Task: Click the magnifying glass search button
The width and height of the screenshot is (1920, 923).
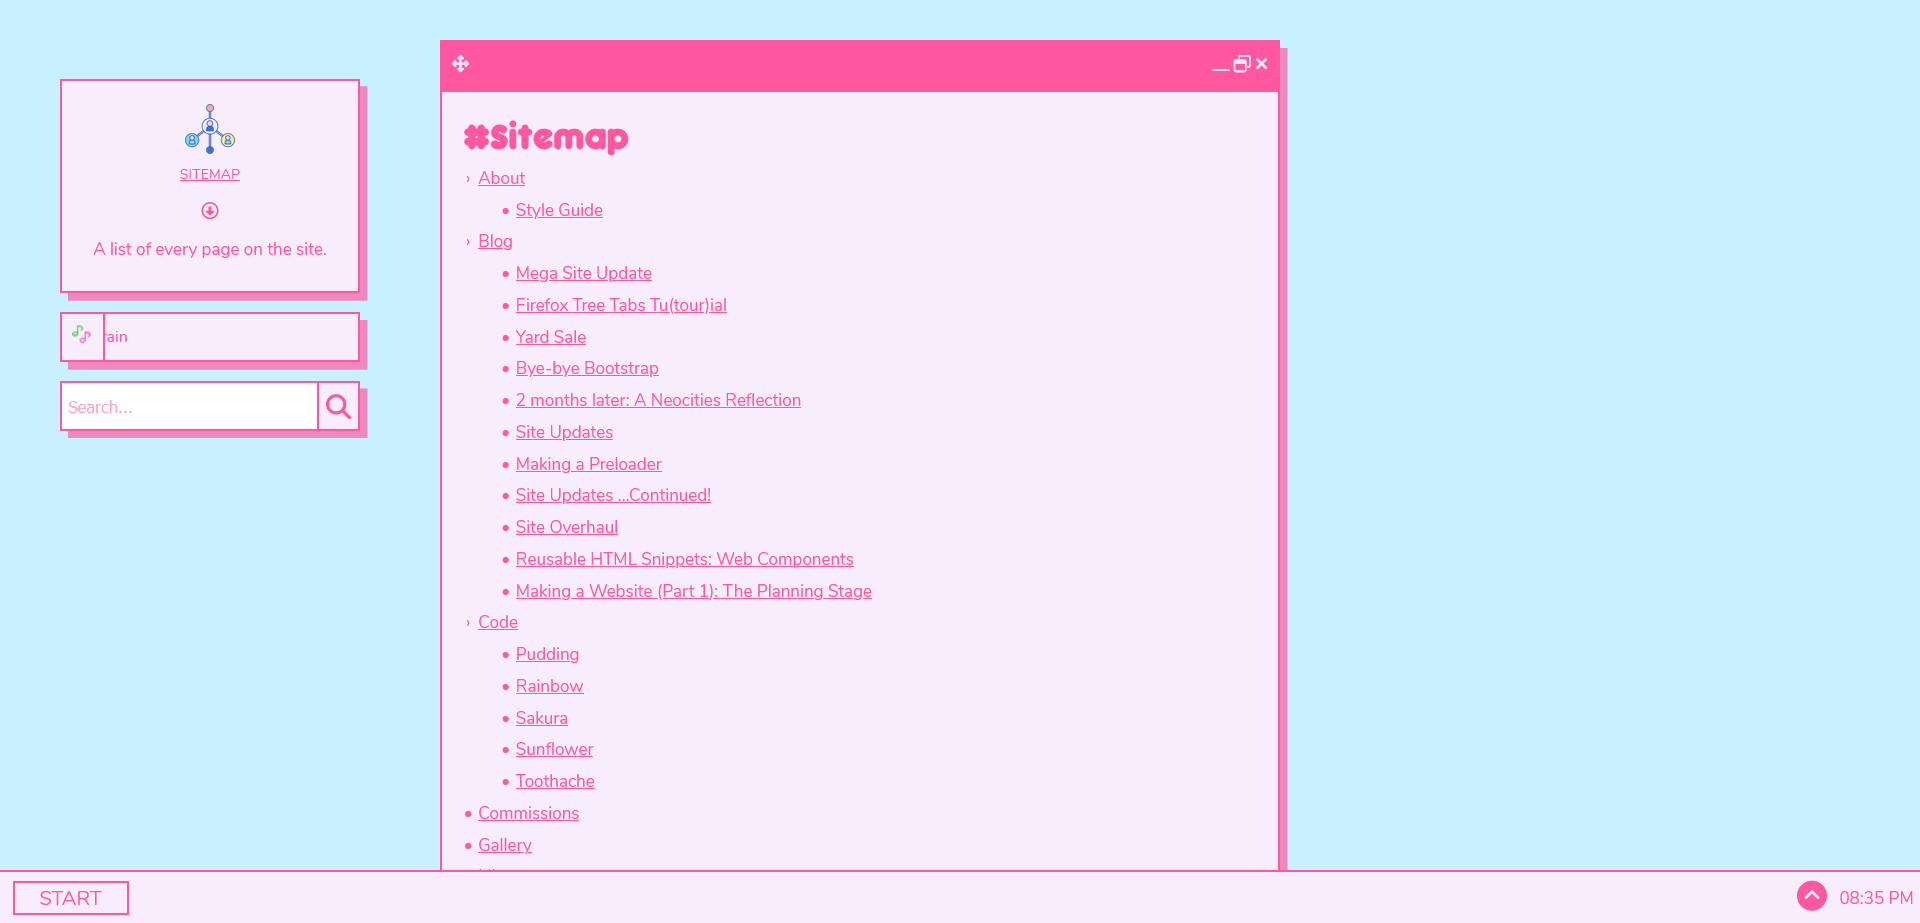Action: (x=338, y=407)
